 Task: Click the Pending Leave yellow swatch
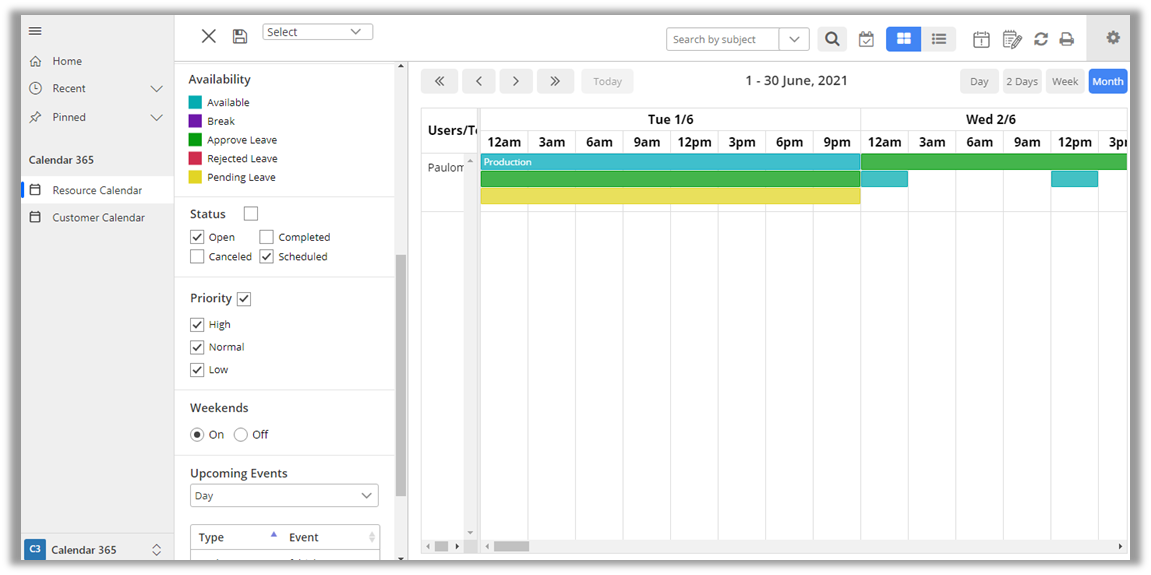click(x=195, y=177)
